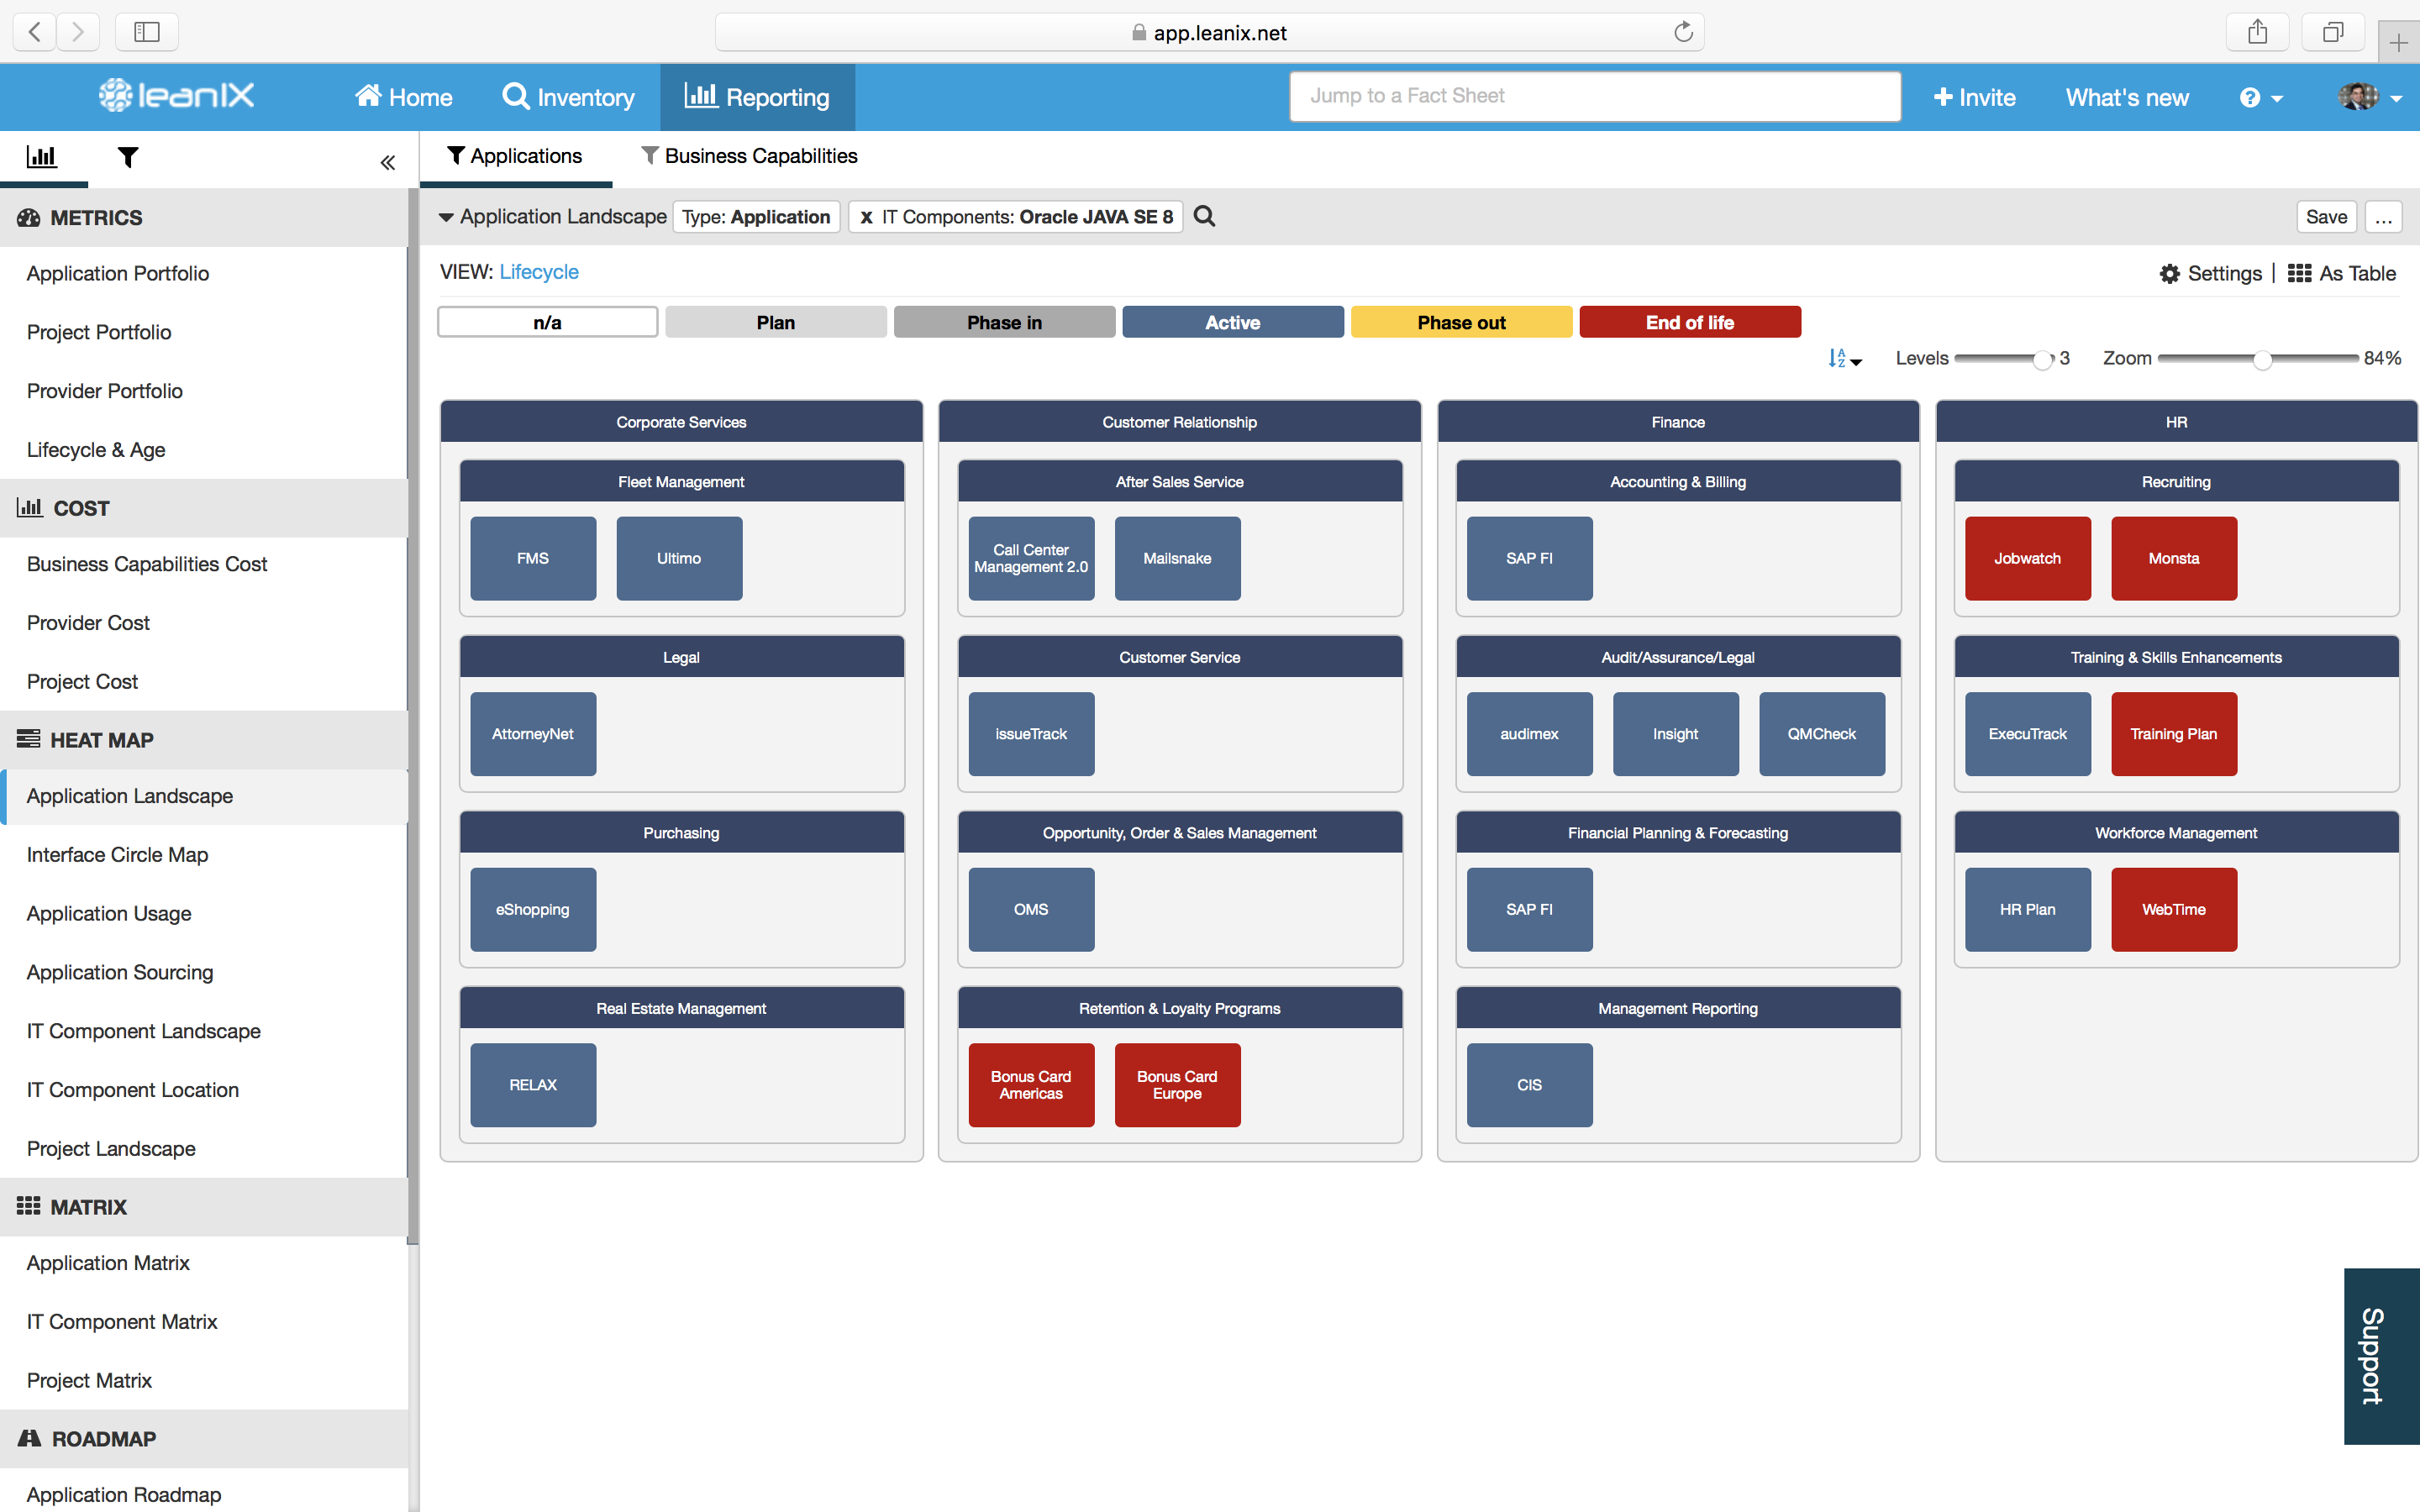Click the sidebar vertical scrollbar

click(413, 716)
